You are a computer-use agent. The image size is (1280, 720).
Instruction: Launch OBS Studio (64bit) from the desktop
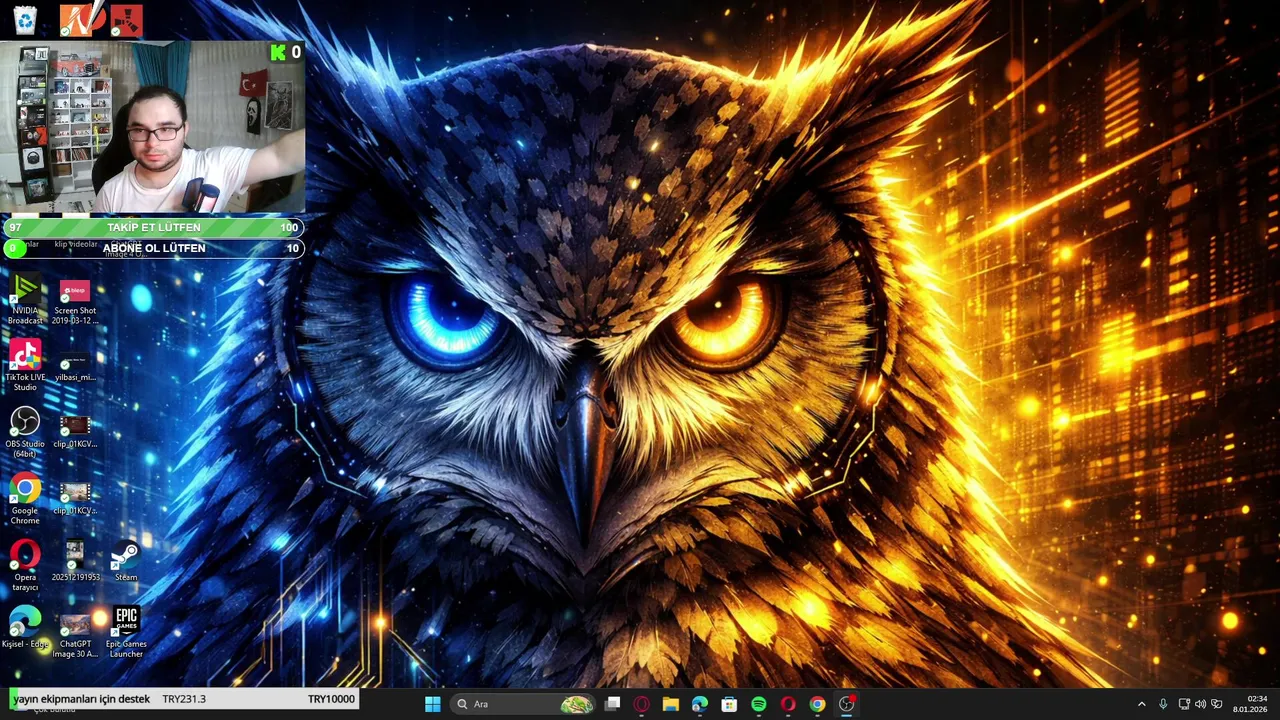(25, 432)
